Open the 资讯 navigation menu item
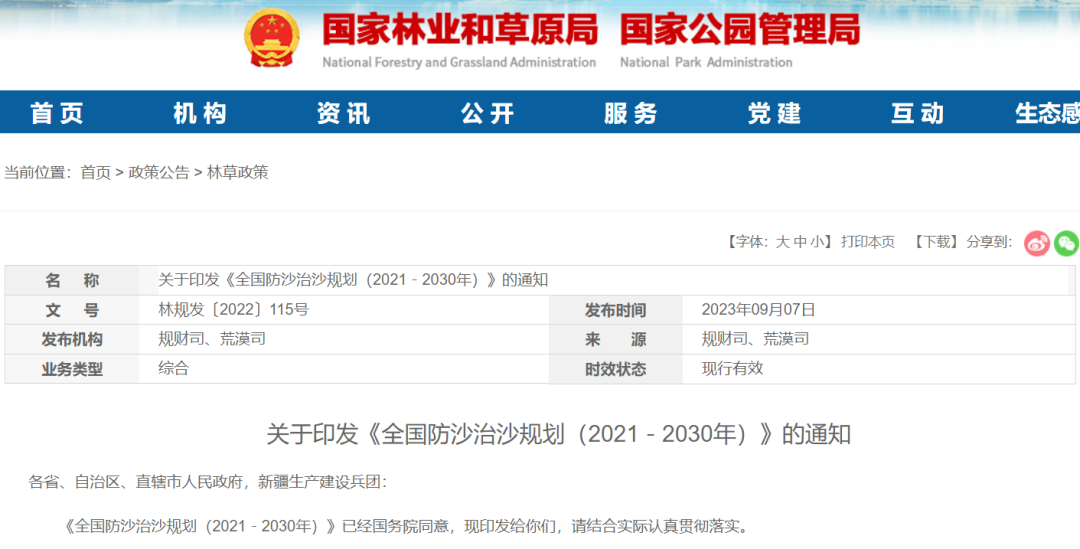This screenshot has height=549, width=1080. pos(344,113)
